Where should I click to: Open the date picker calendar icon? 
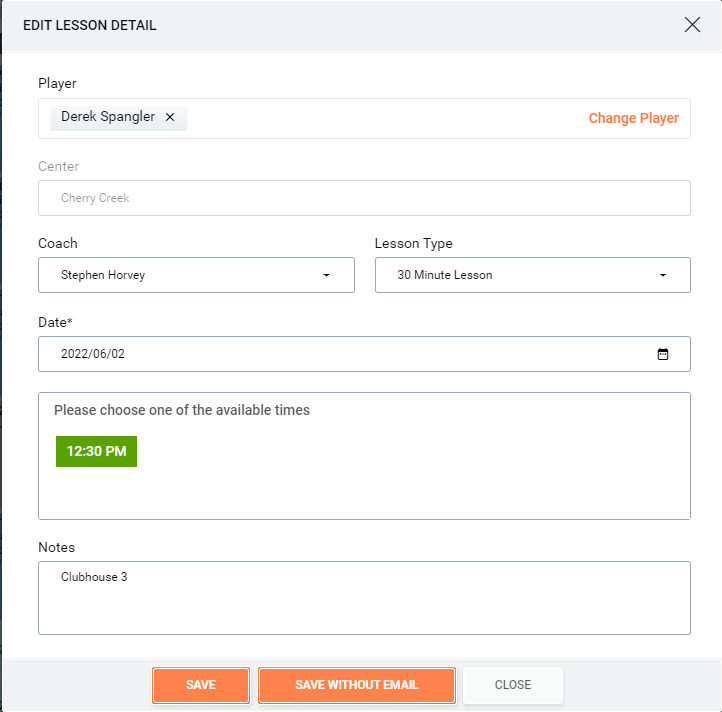[662, 354]
